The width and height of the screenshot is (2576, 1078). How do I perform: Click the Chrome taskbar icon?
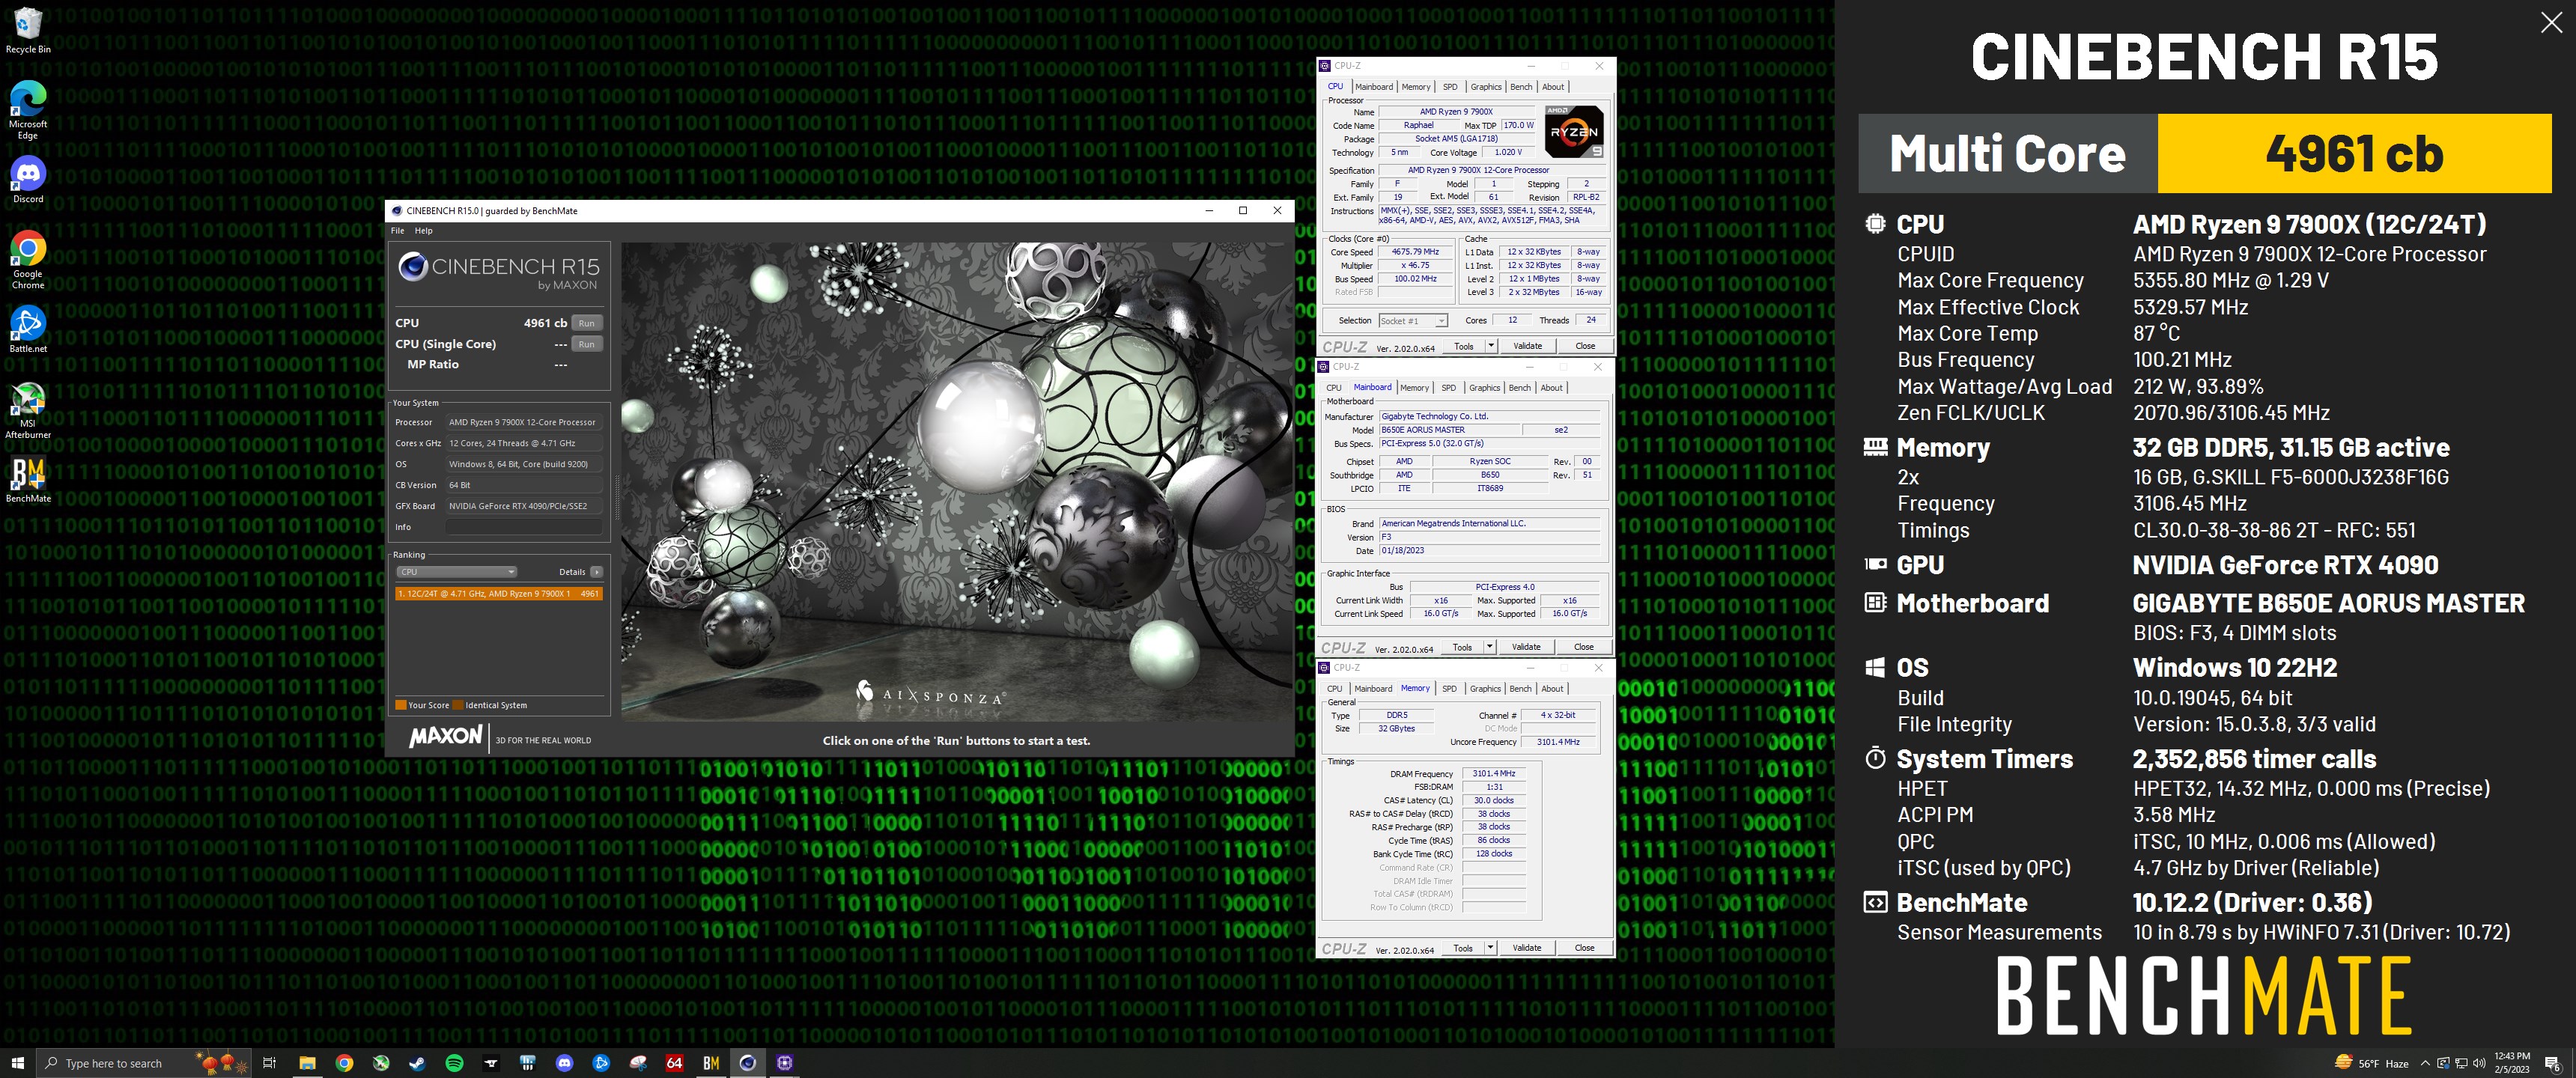coord(344,1062)
